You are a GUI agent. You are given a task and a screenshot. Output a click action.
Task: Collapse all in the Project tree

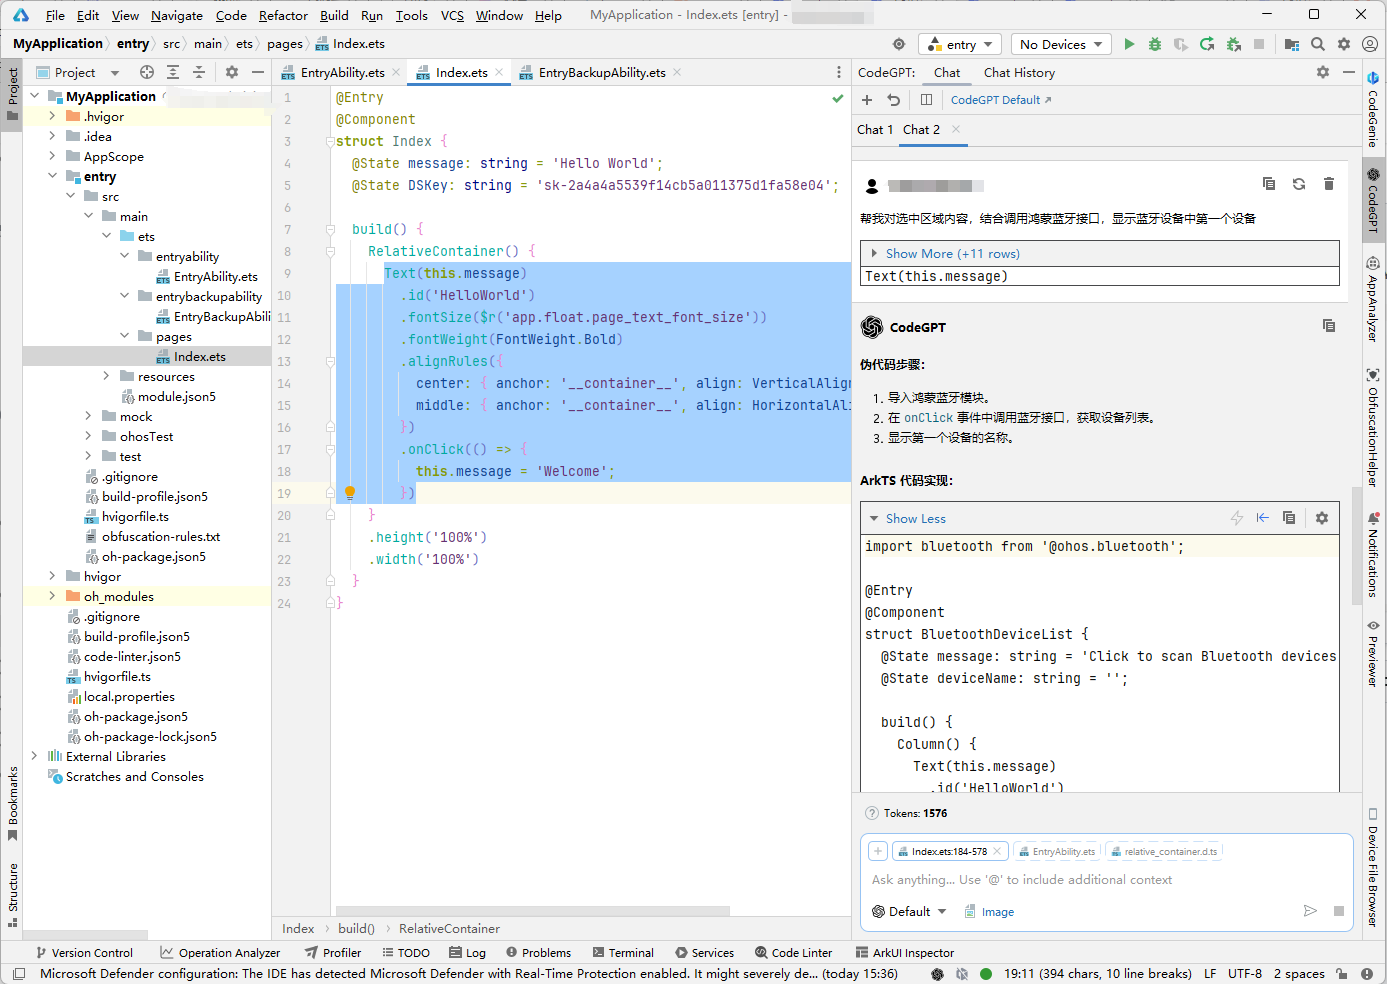199,72
